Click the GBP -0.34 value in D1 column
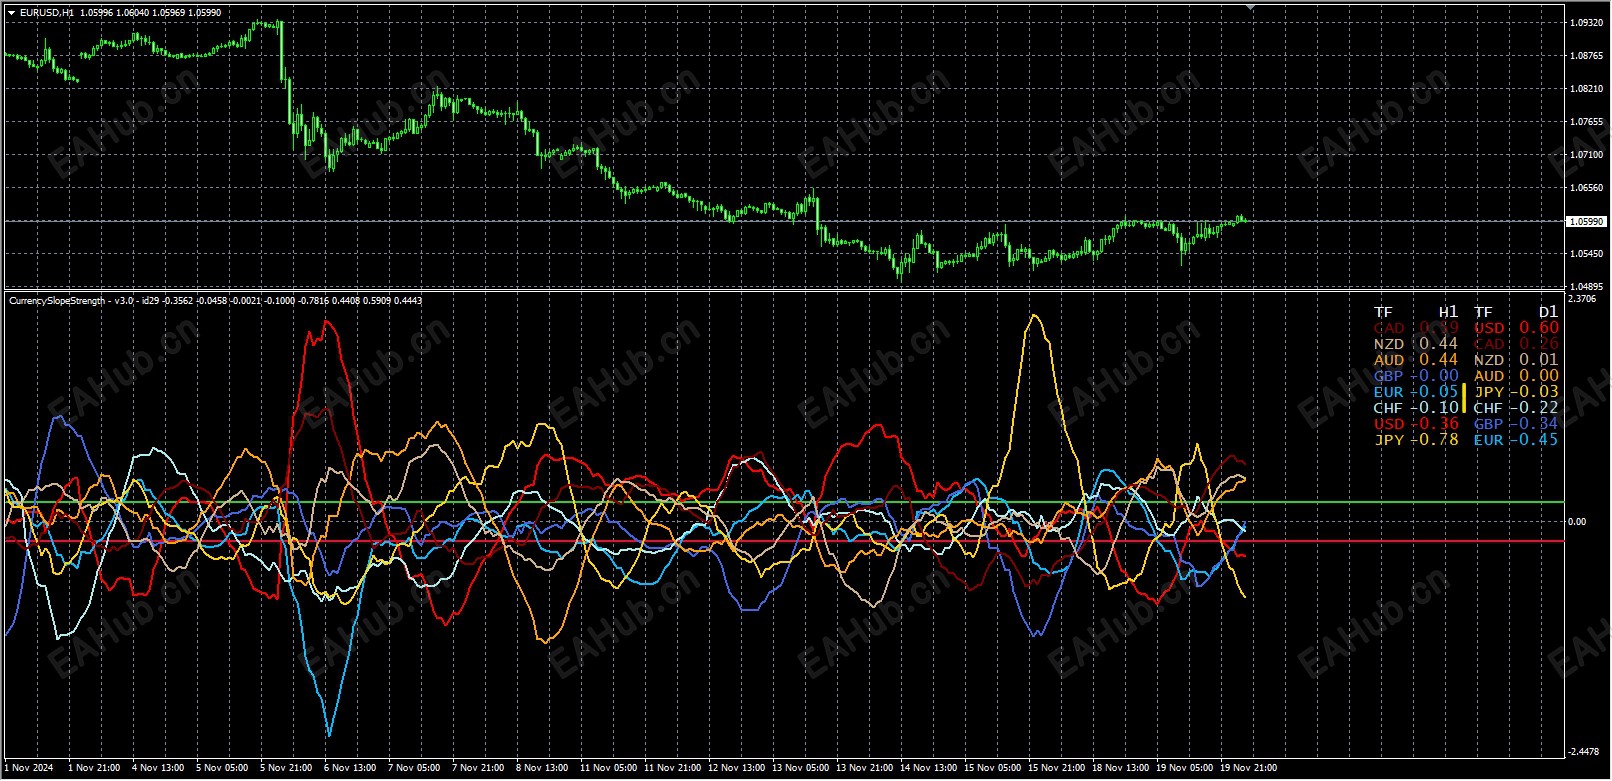This screenshot has height=781, width=1612. click(x=1516, y=424)
